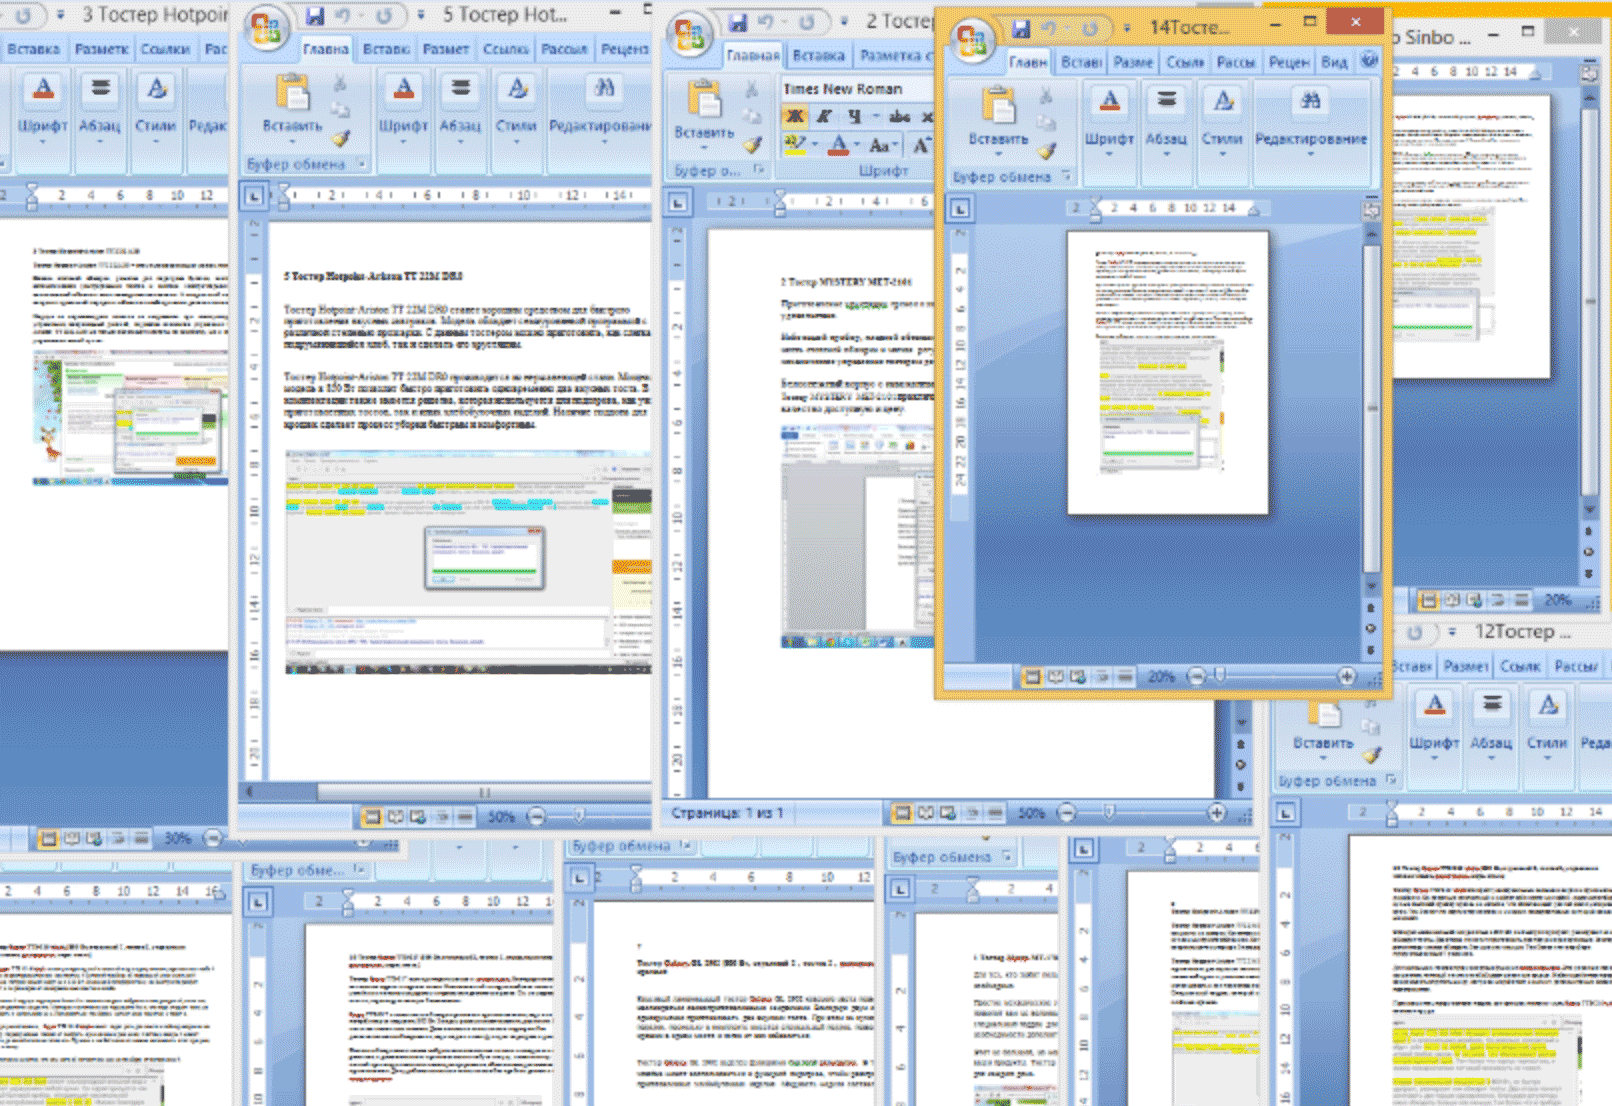Save document in the 14Тосте window

click(1020, 28)
